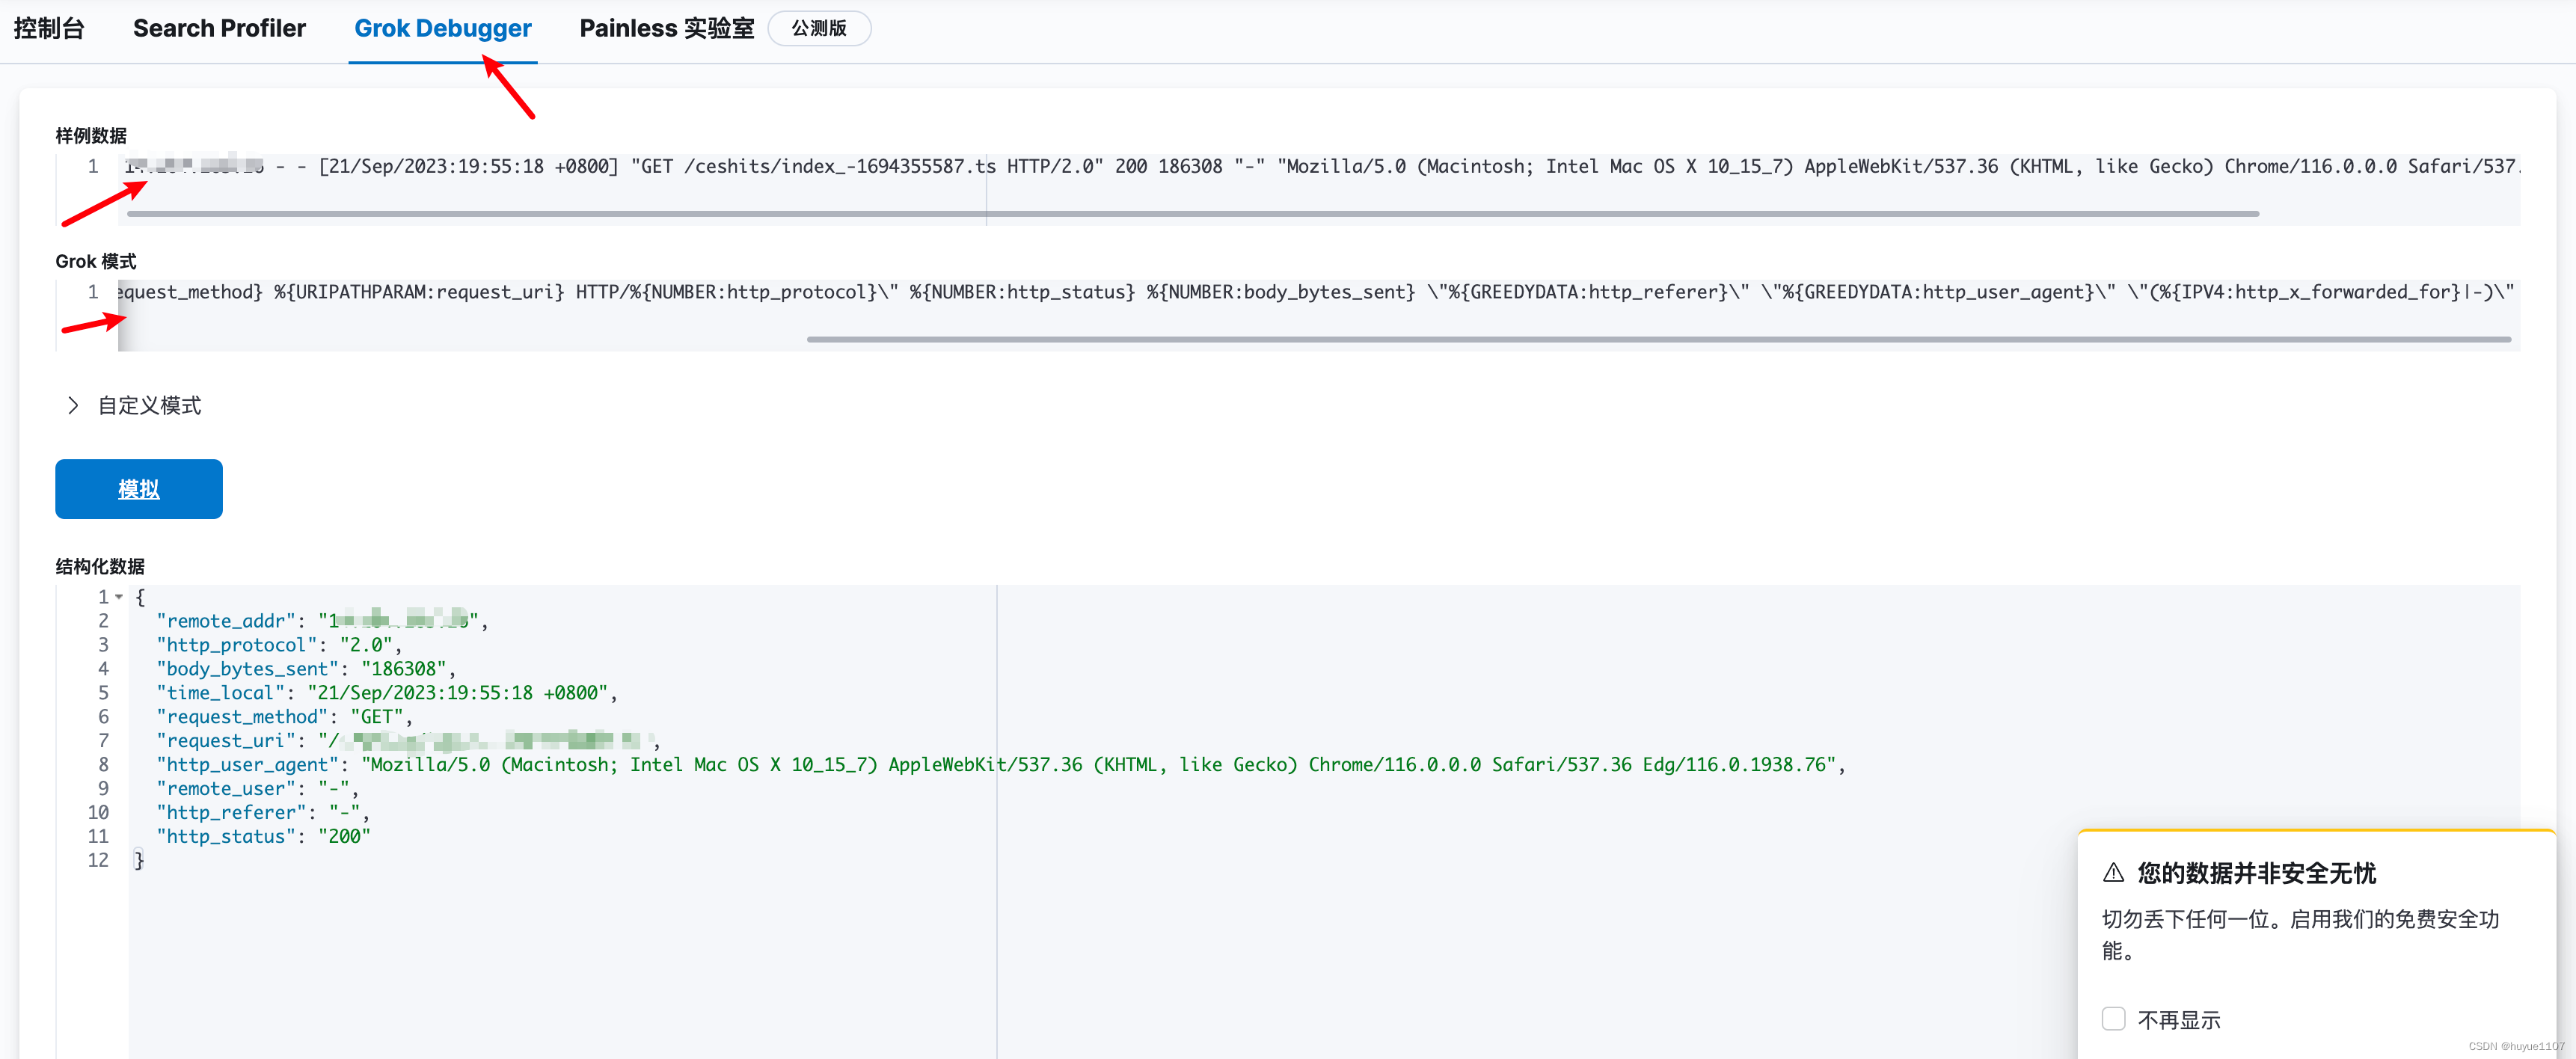Image resolution: width=2576 pixels, height=1059 pixels.
Task: Select the Grok Debugger tab
Action: point(442,28)
